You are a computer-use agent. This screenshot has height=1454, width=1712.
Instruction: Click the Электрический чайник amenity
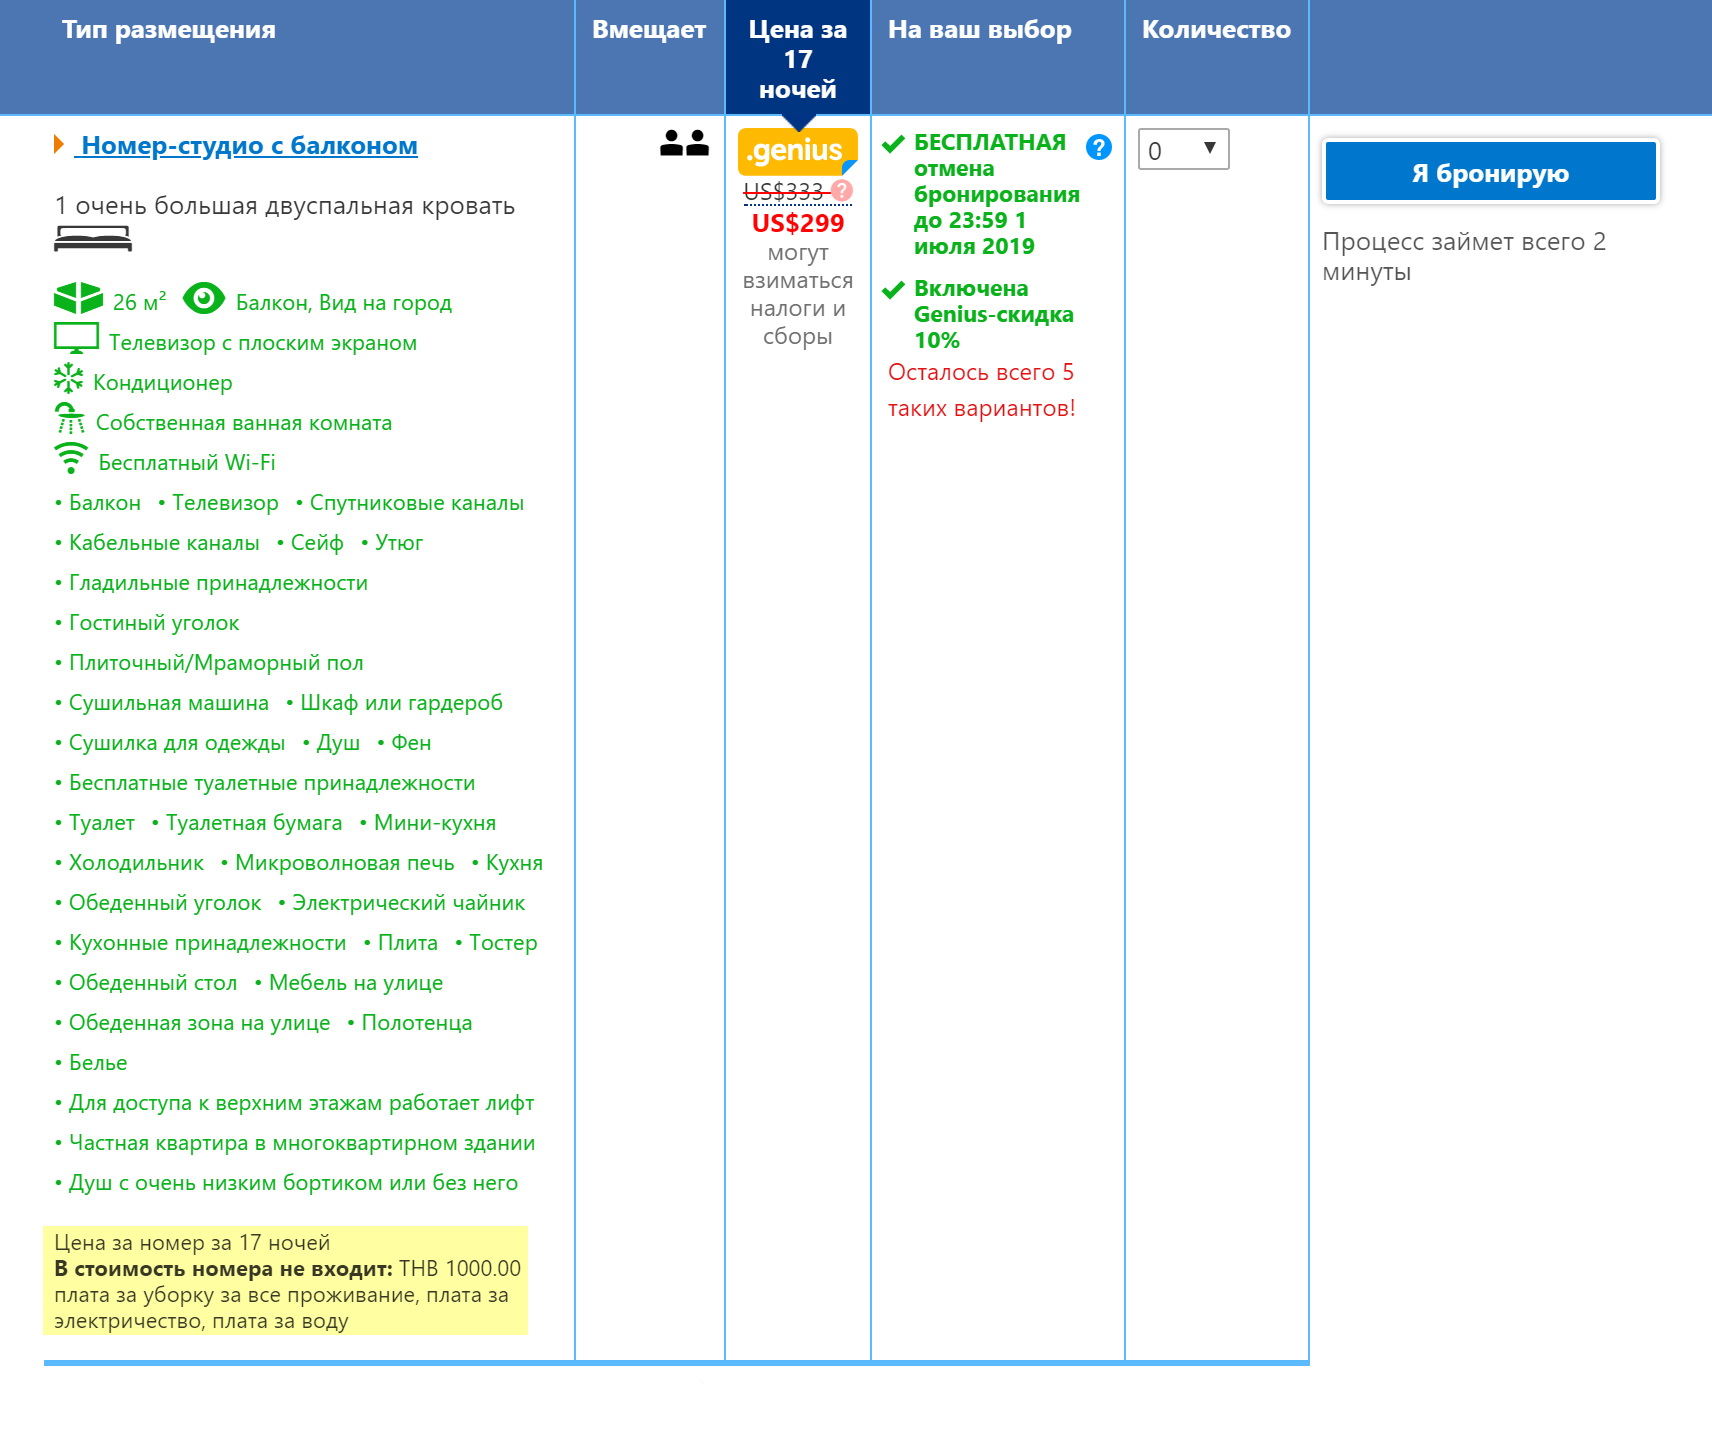coord(409,902)
